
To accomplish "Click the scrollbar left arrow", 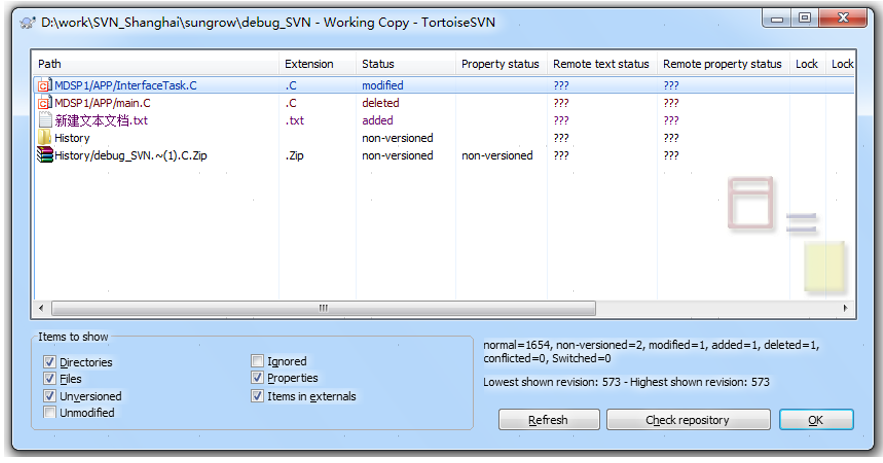I will tap(41, 308).
